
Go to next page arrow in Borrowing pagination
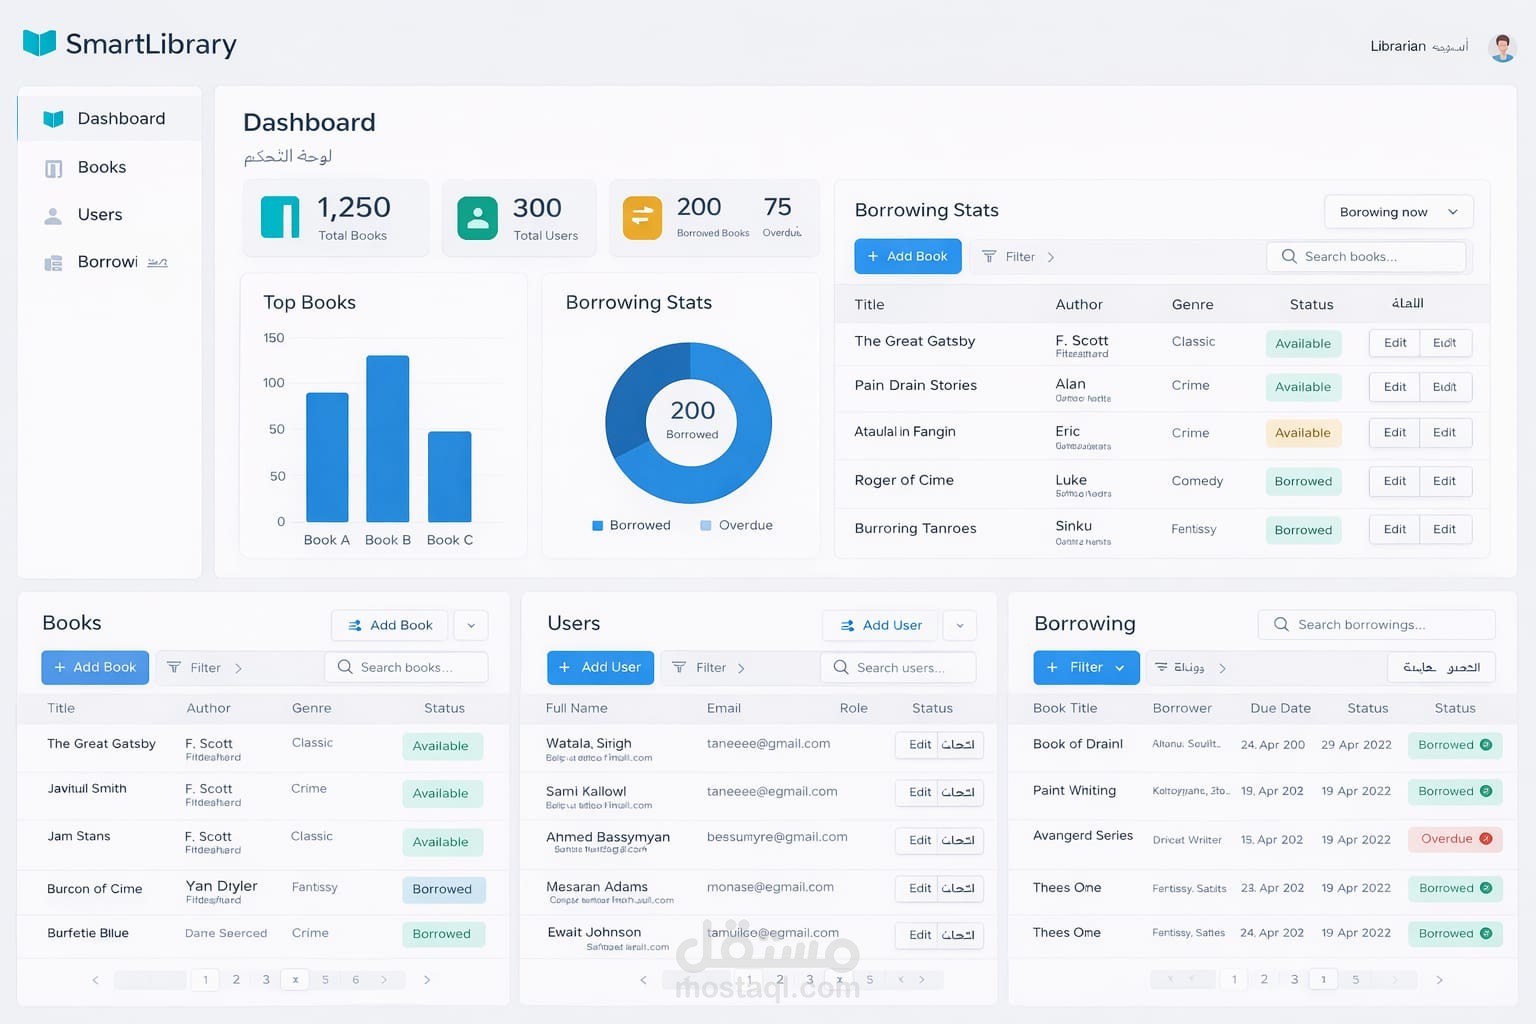coord(1439,980)
